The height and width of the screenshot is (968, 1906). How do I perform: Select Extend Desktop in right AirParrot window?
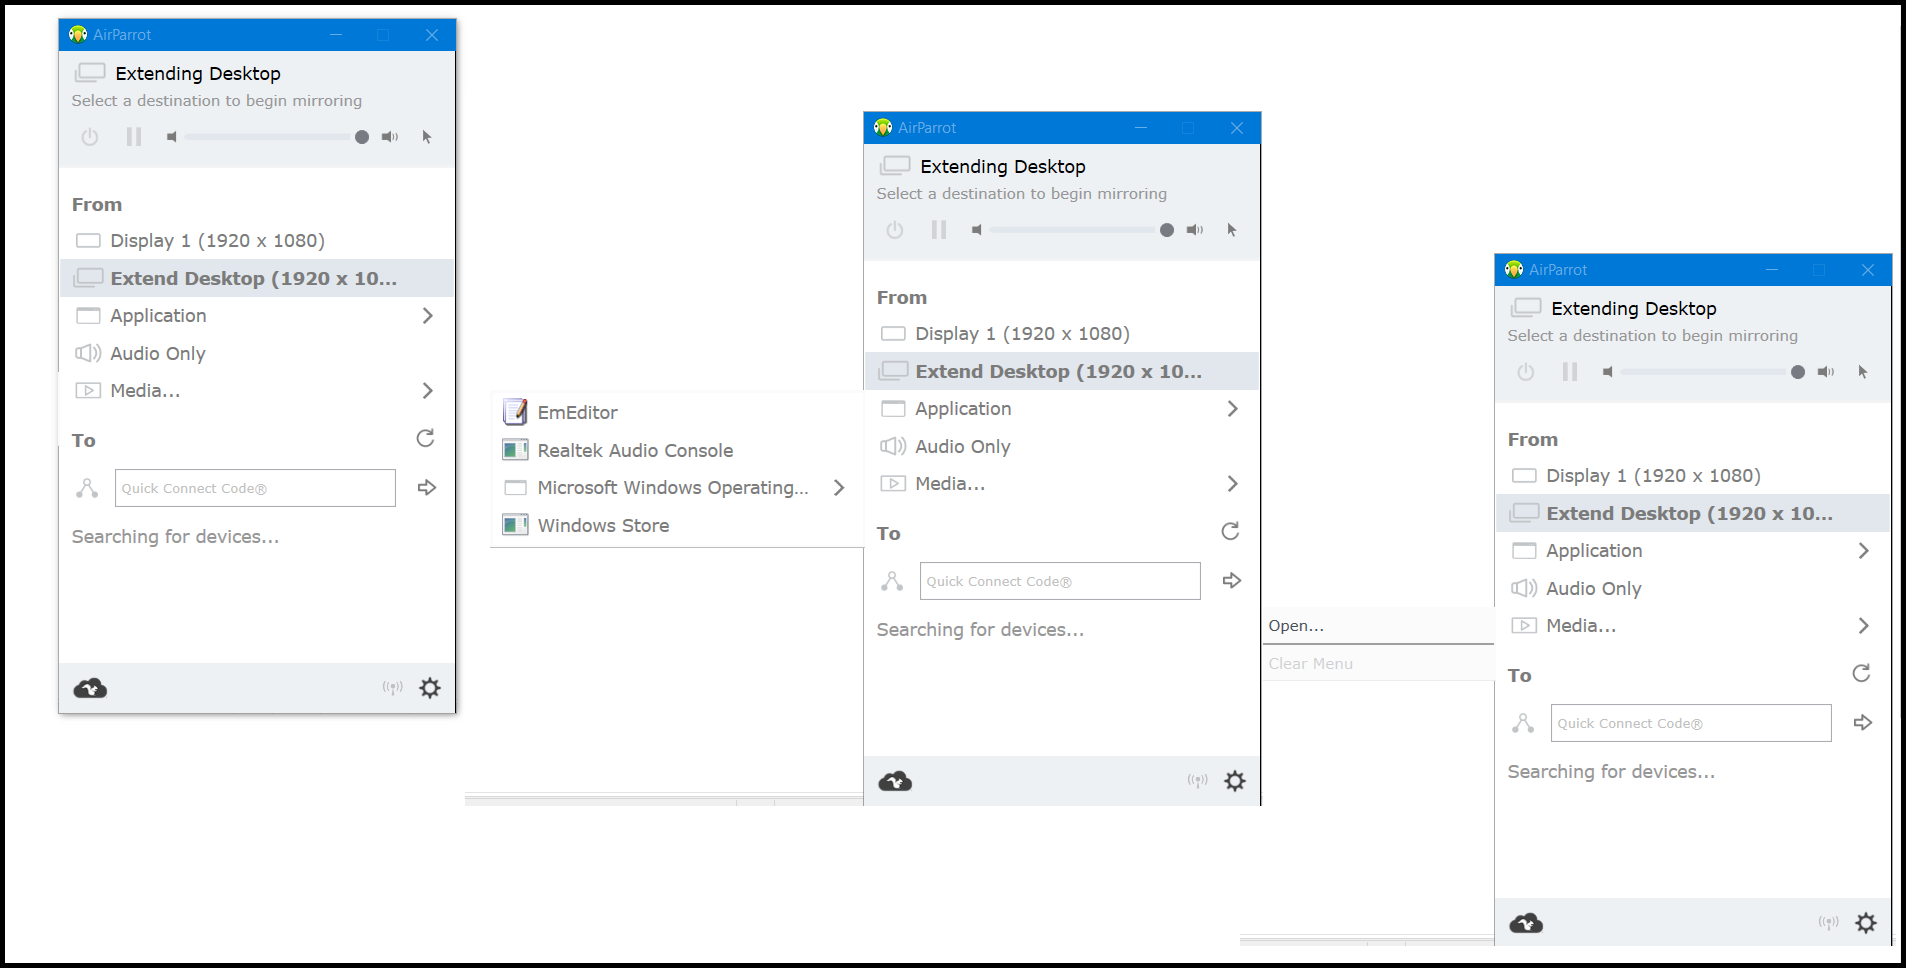point(1693,513)
